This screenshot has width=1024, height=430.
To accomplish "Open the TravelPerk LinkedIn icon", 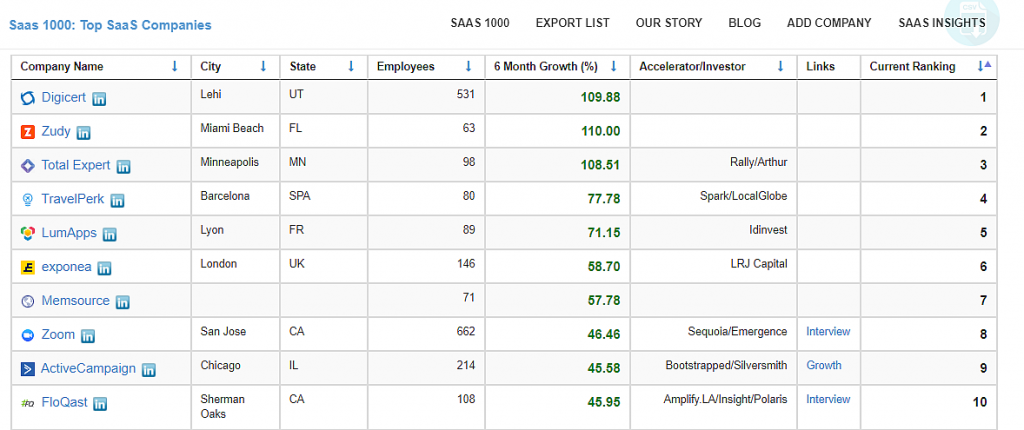I will click(x=117, y=201).
